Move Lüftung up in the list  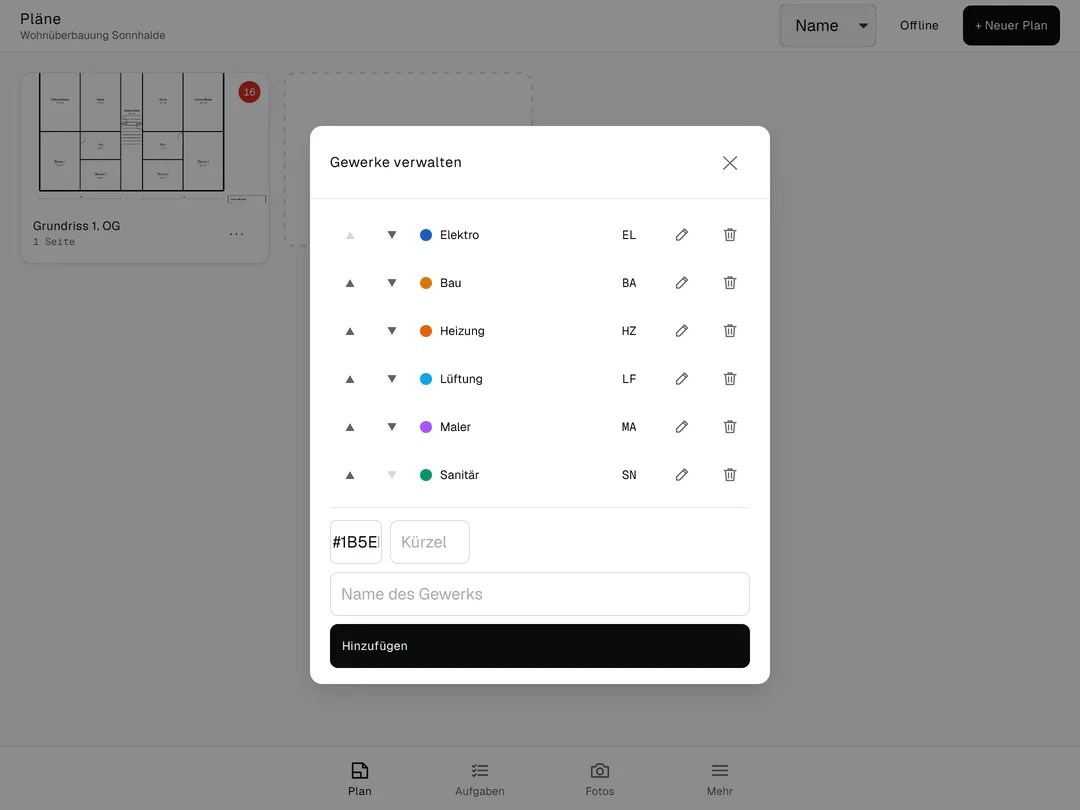(x=350, y=379)
